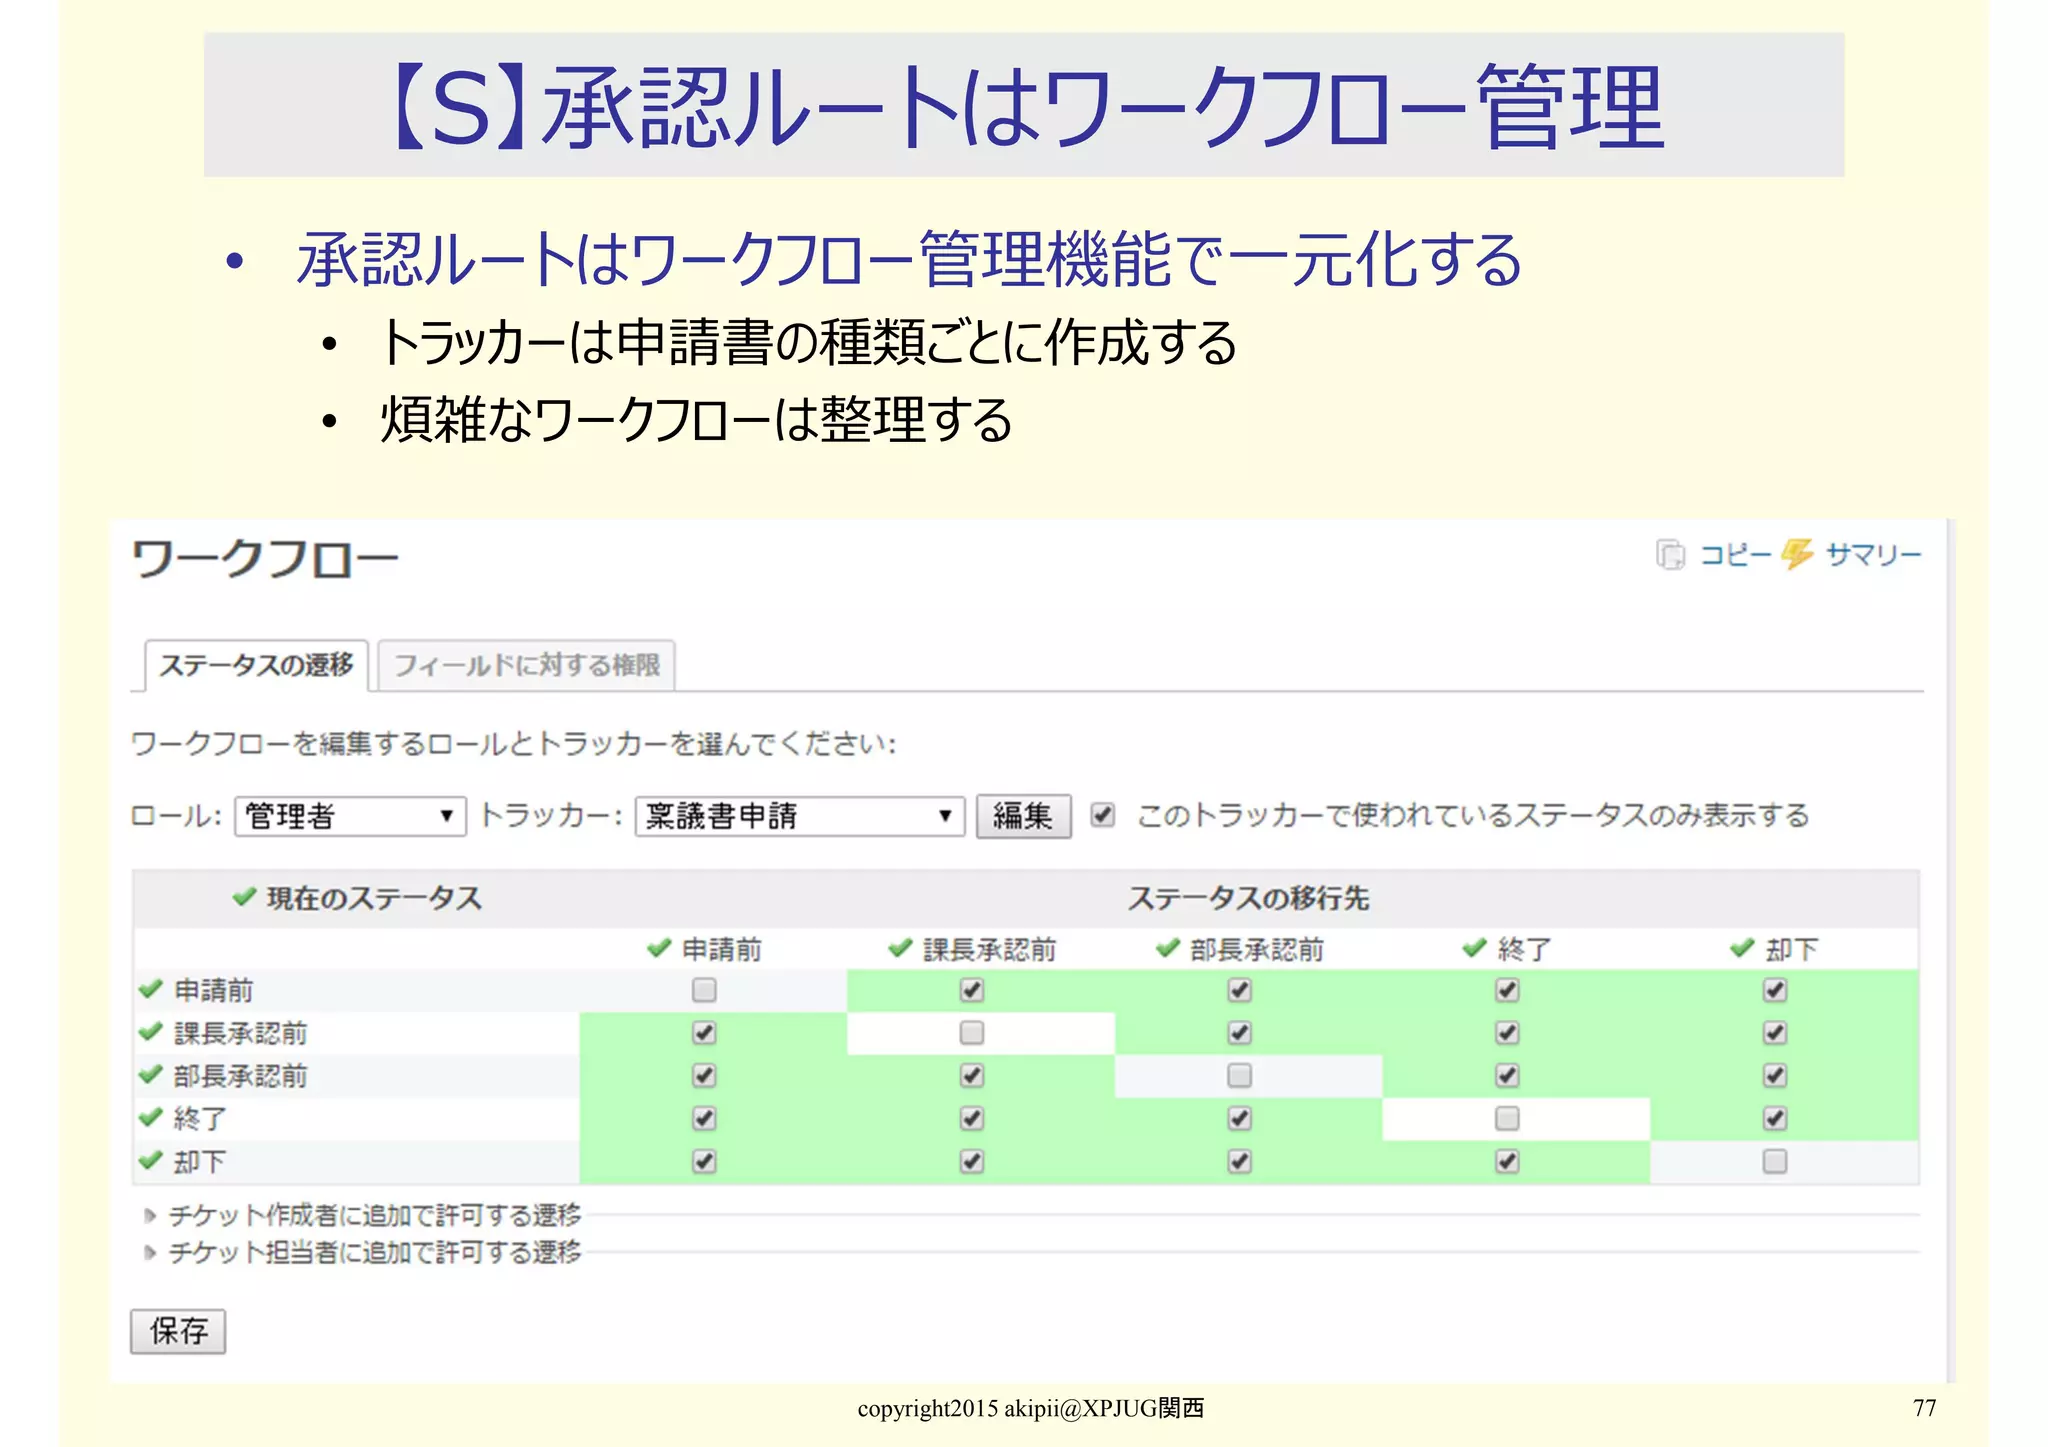Uncheck 終了 row to 部長承認前 transition
This screenshot has width=2048, height=1447.
pyautogui.click(x=1240, y=1118)
